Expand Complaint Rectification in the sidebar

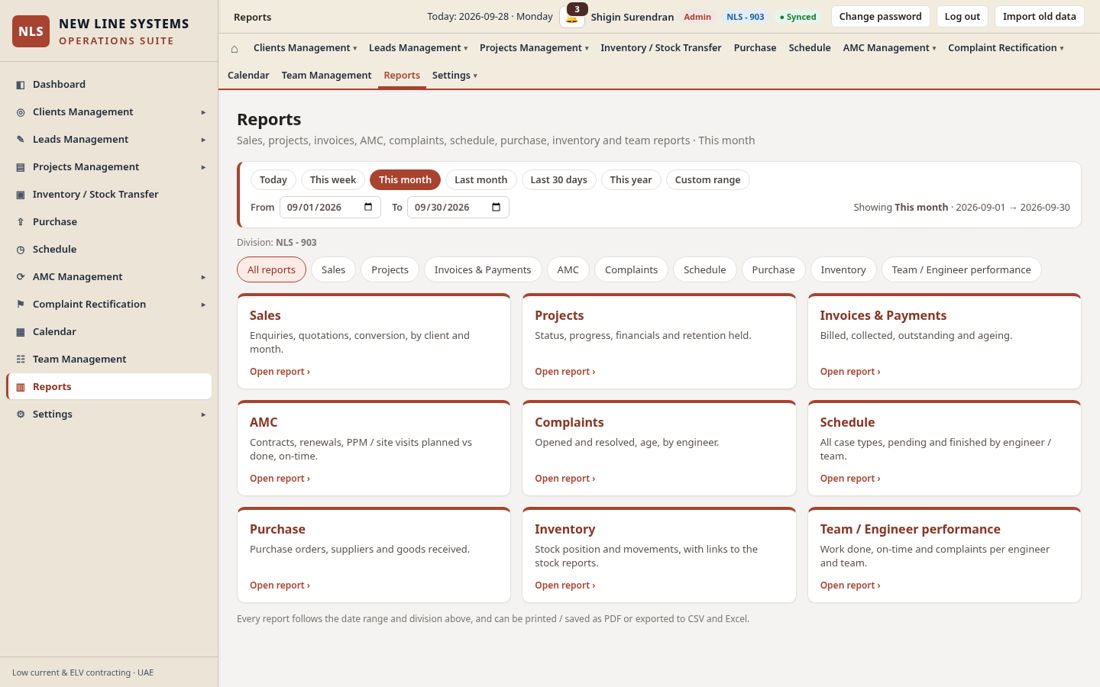(x=203, y=305)
